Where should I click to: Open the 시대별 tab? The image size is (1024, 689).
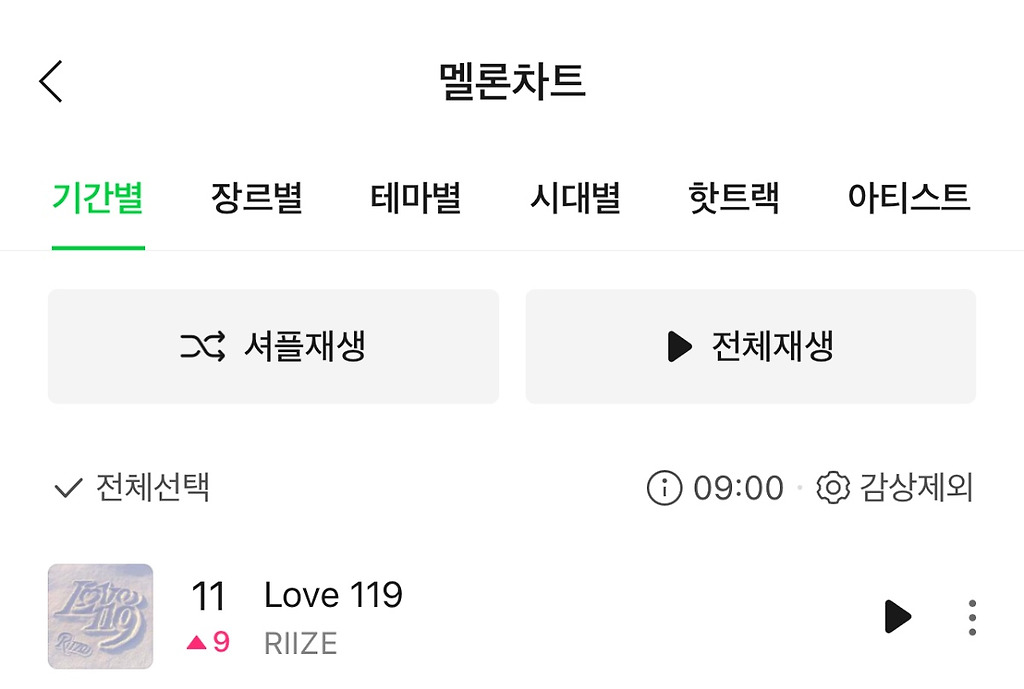coord(575,197)
